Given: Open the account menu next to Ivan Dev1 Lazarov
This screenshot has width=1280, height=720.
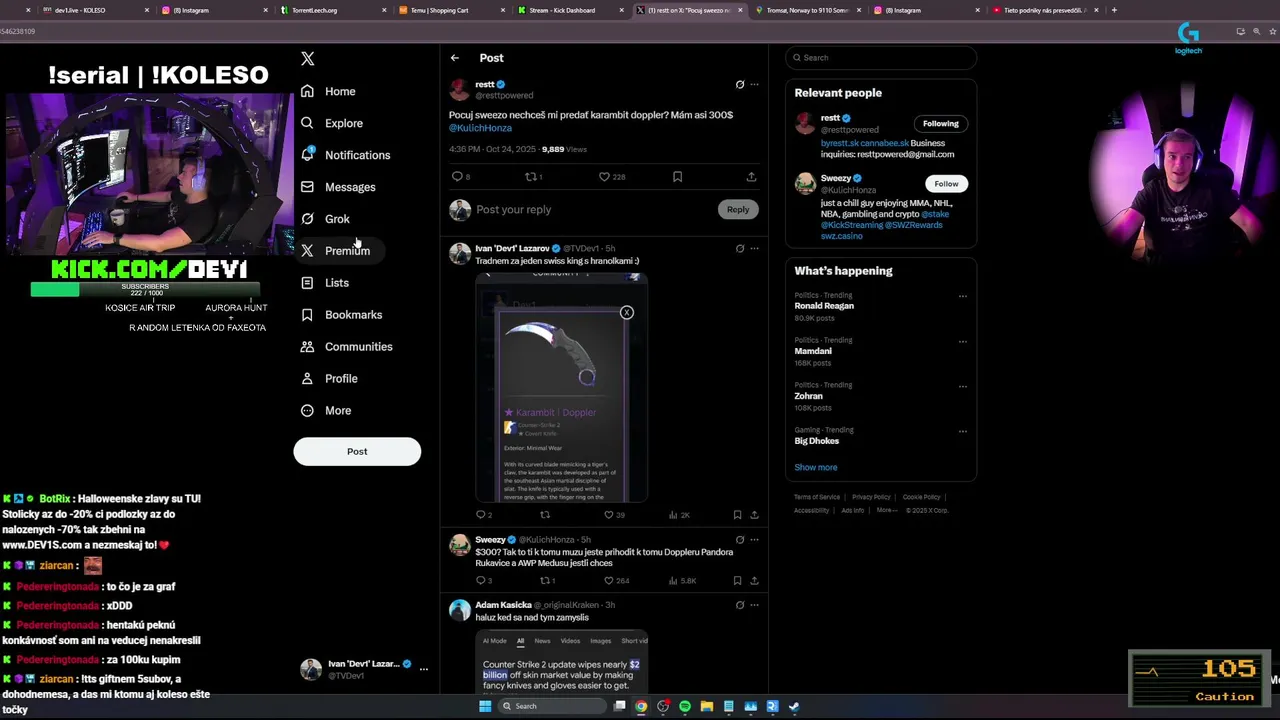Looking at the screenshot, I should tap(424, 669).
